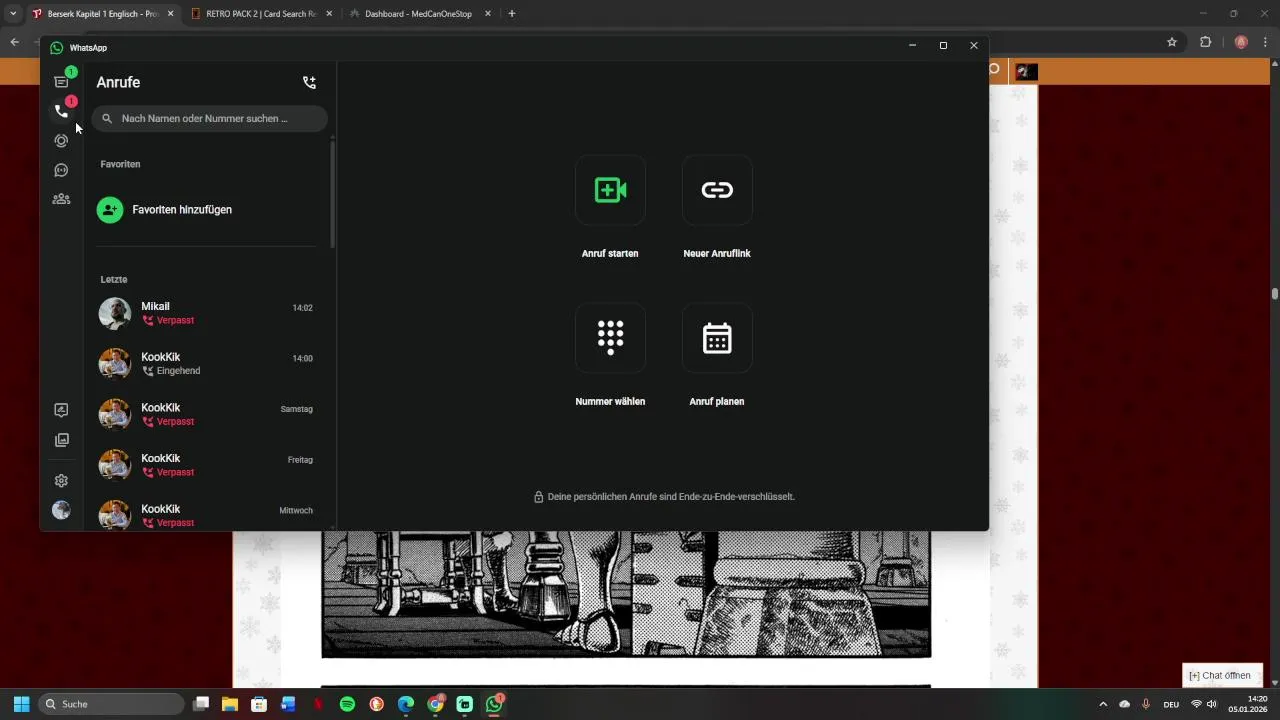The height and width of the screenshot is (720, 1280).
Task: Bookmark this page with star icon
Action: coord(1172,42)
